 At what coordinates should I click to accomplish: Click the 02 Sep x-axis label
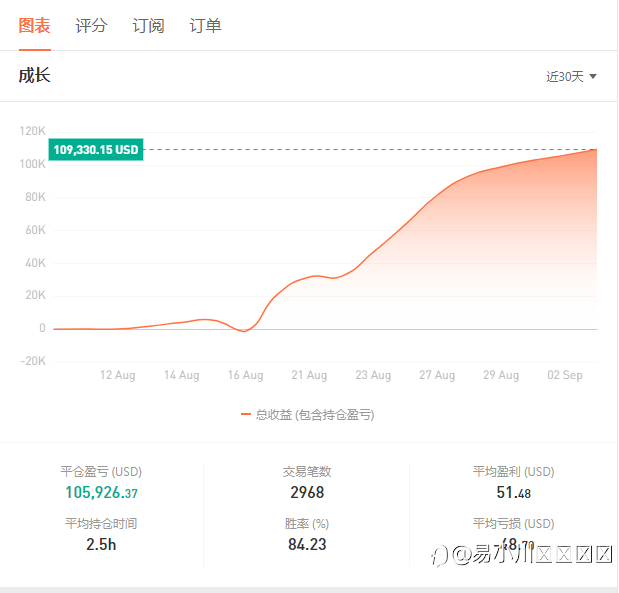565,375
